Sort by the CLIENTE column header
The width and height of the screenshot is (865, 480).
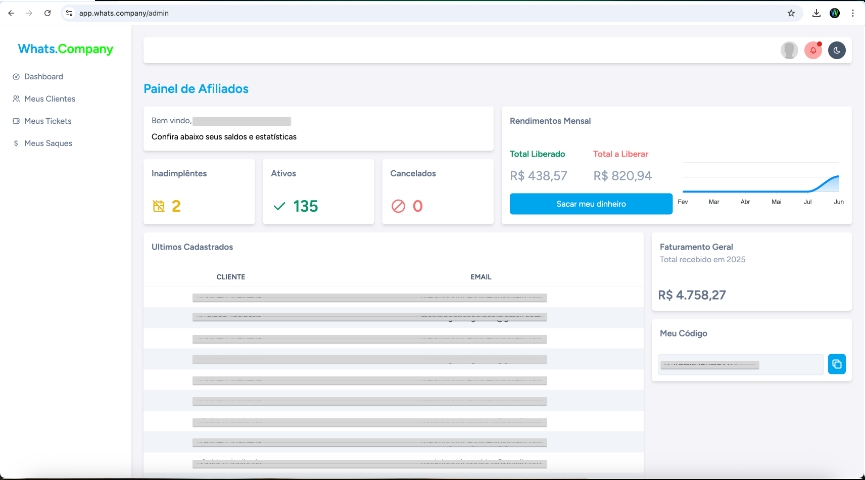pos(230,277)
